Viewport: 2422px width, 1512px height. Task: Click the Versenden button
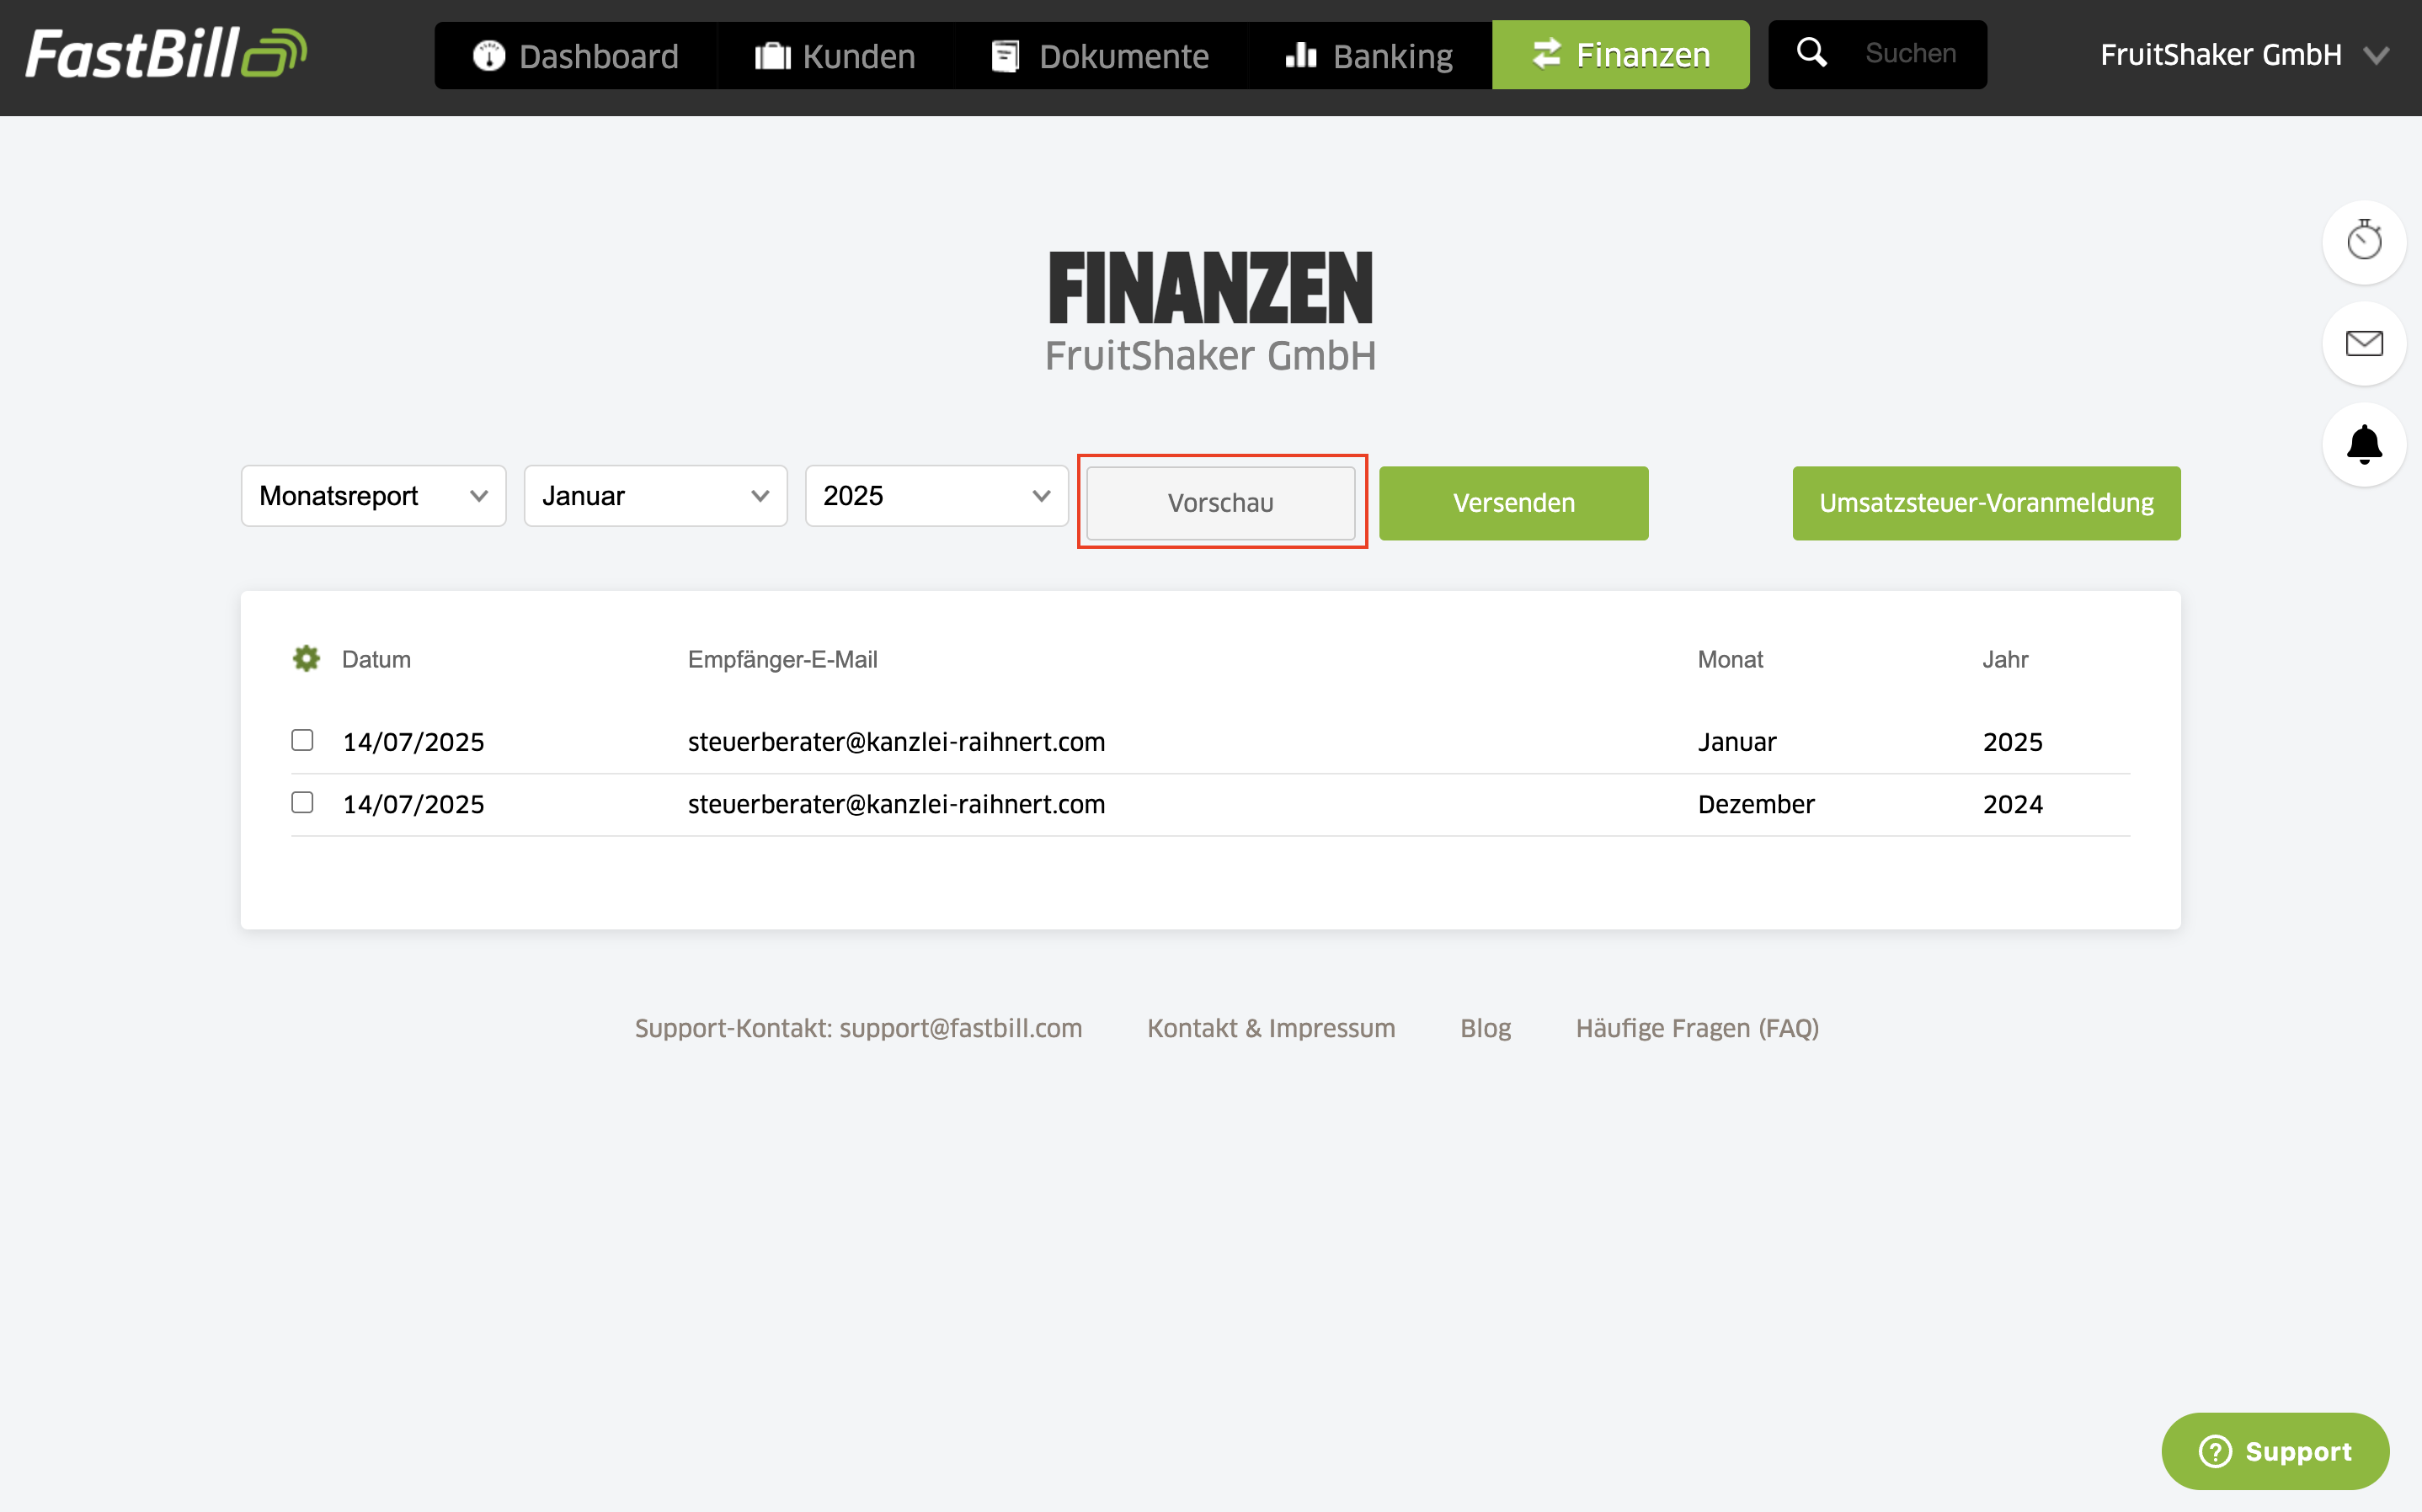tap(1514, 503)
